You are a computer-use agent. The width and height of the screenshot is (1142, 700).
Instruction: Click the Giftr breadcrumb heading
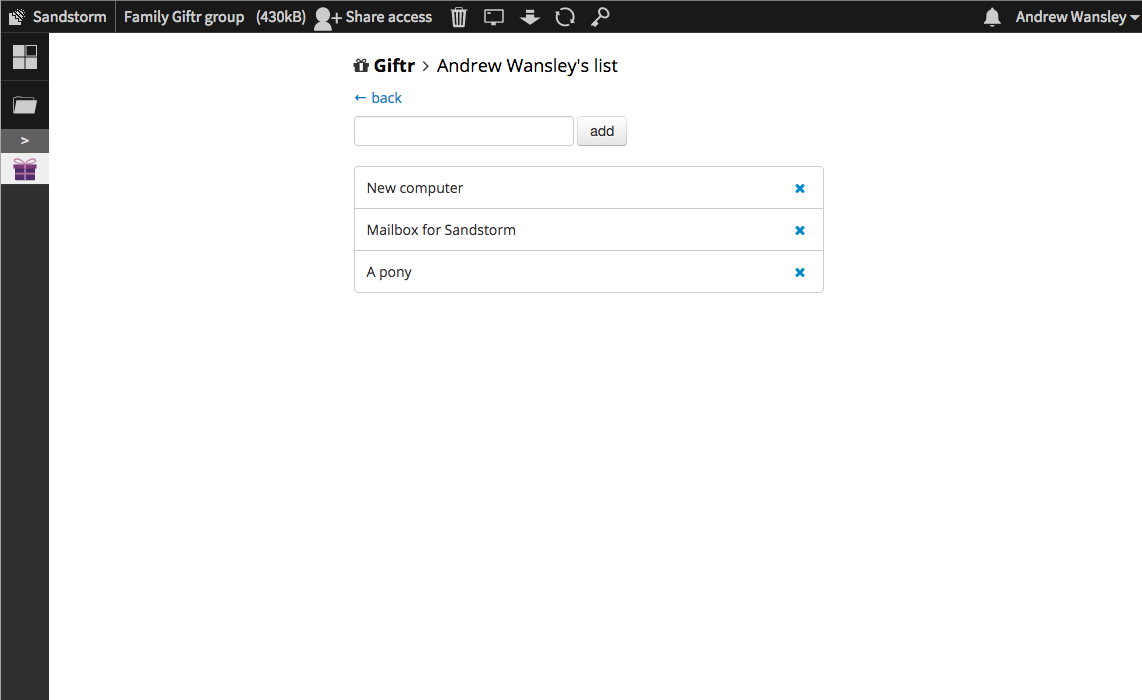[x=384, y=66]
